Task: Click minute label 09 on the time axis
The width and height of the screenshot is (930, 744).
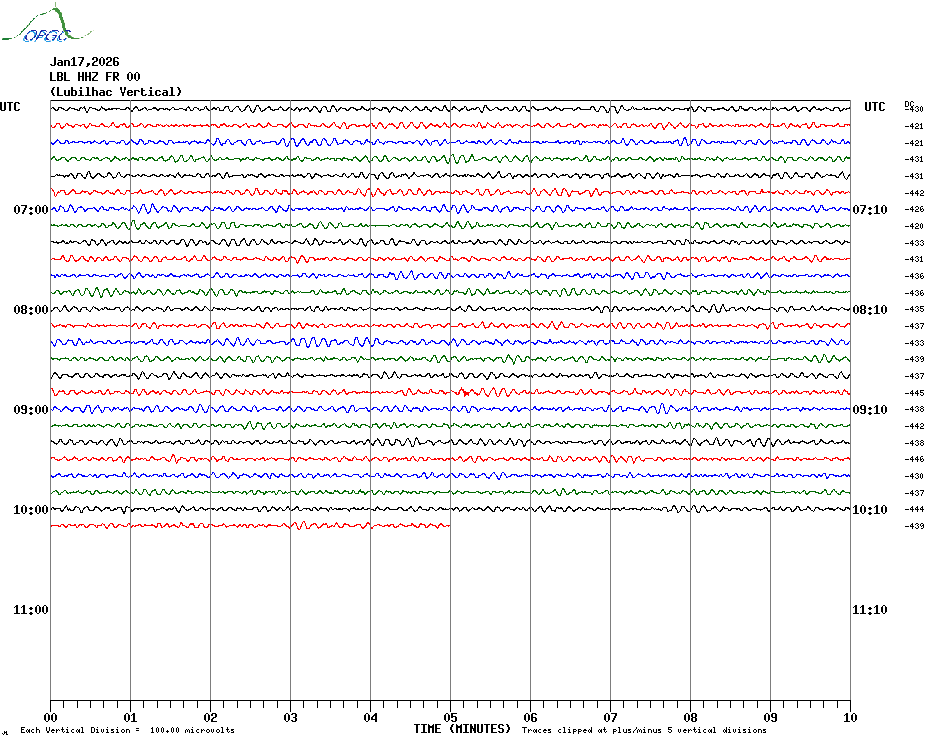Action: click(770, 718)
